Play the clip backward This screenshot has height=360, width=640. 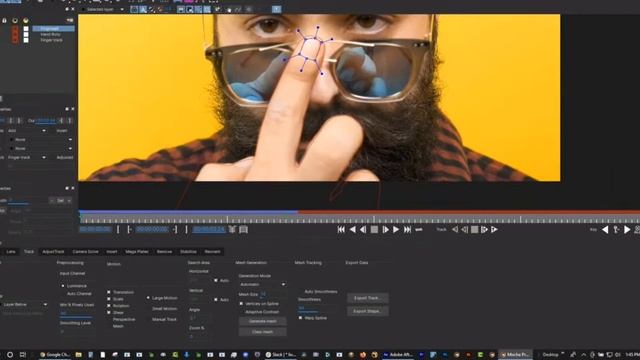tap(352, 230)
